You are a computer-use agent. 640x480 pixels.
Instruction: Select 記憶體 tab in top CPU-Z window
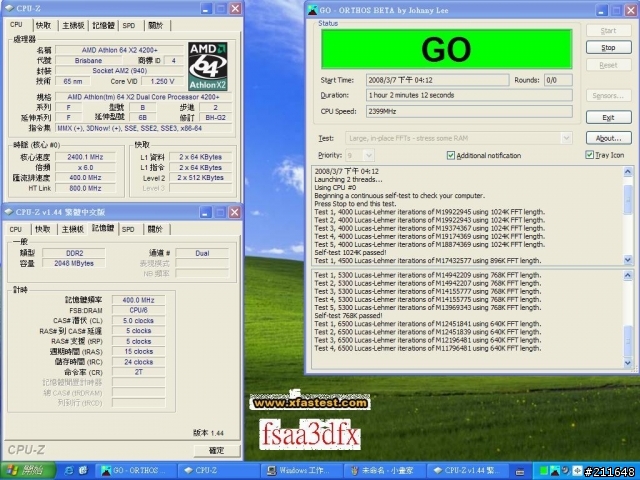103,25
